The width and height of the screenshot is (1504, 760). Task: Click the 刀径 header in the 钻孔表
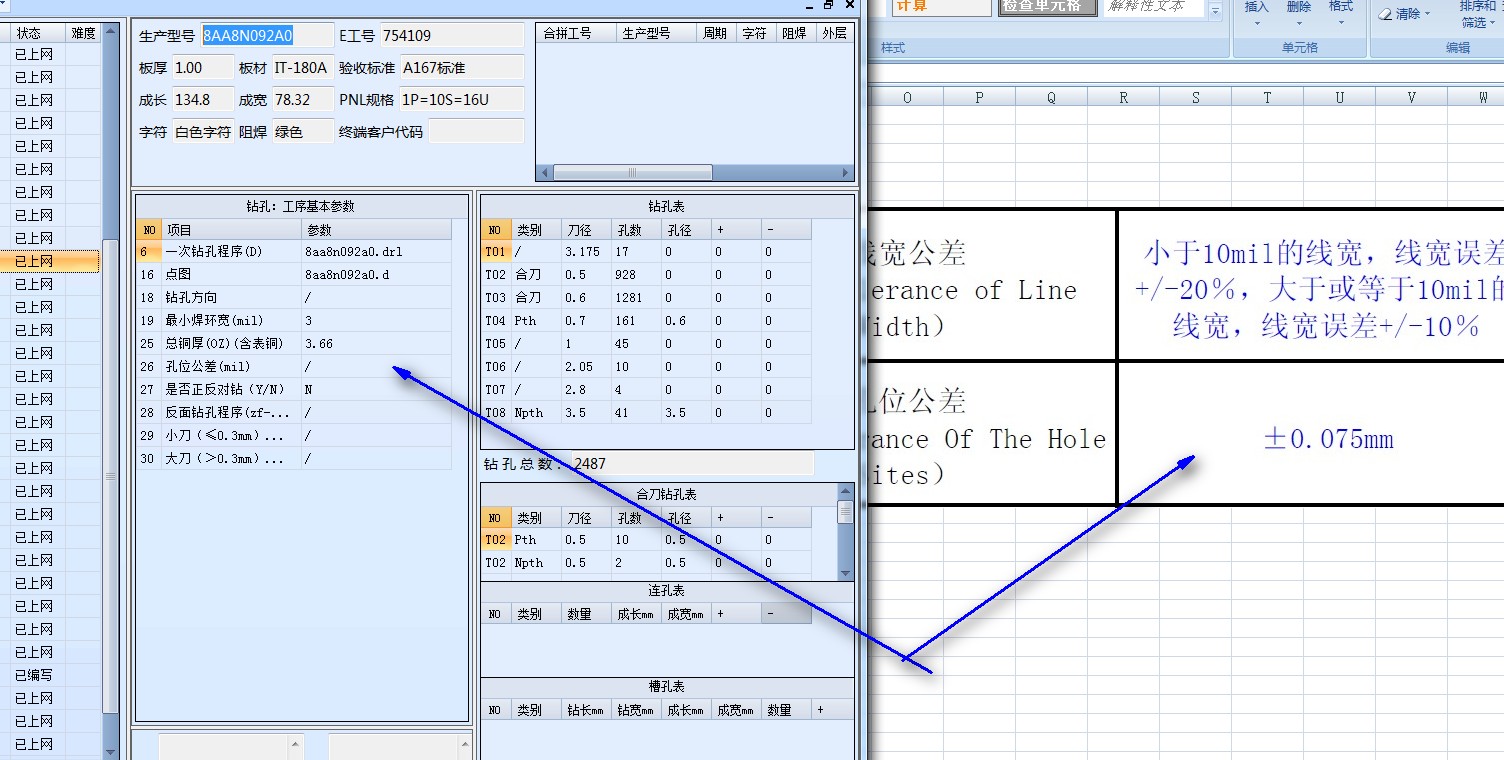[586, 229]
